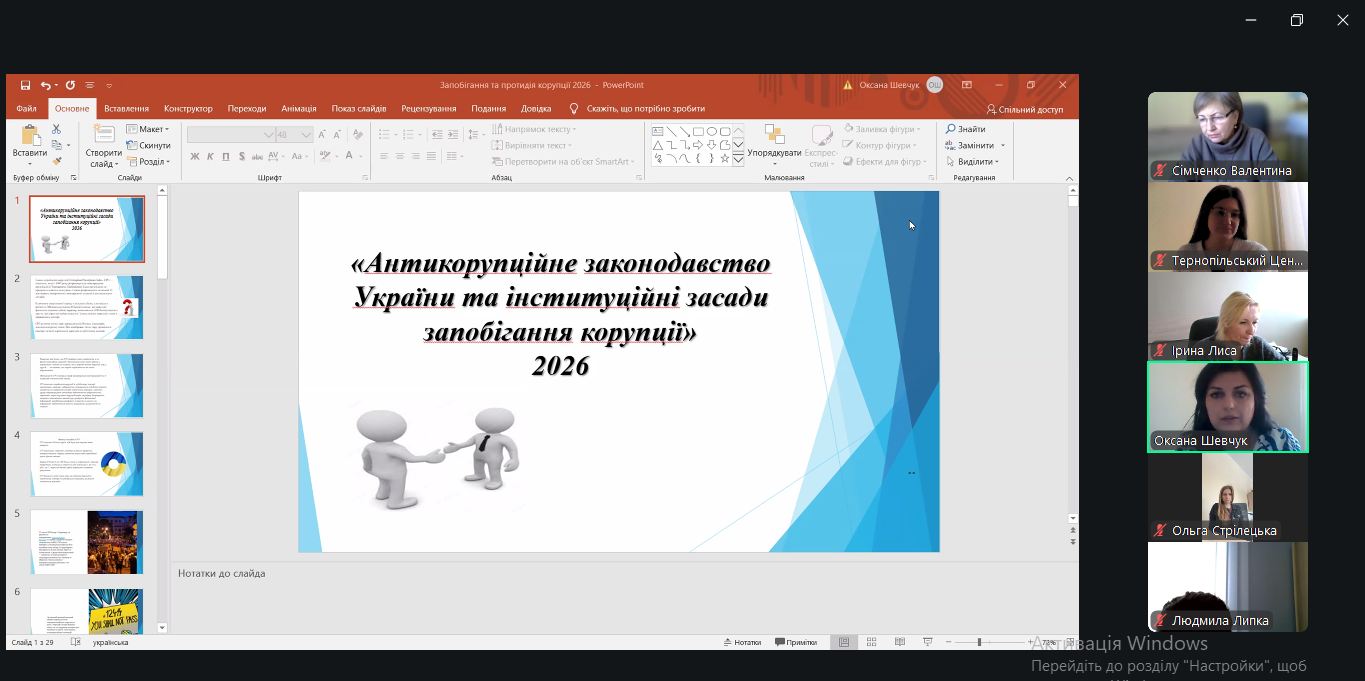Click the Спільний доступ share button
Viewport: 1365px width, 681px height.
(x=1025, y=109)
